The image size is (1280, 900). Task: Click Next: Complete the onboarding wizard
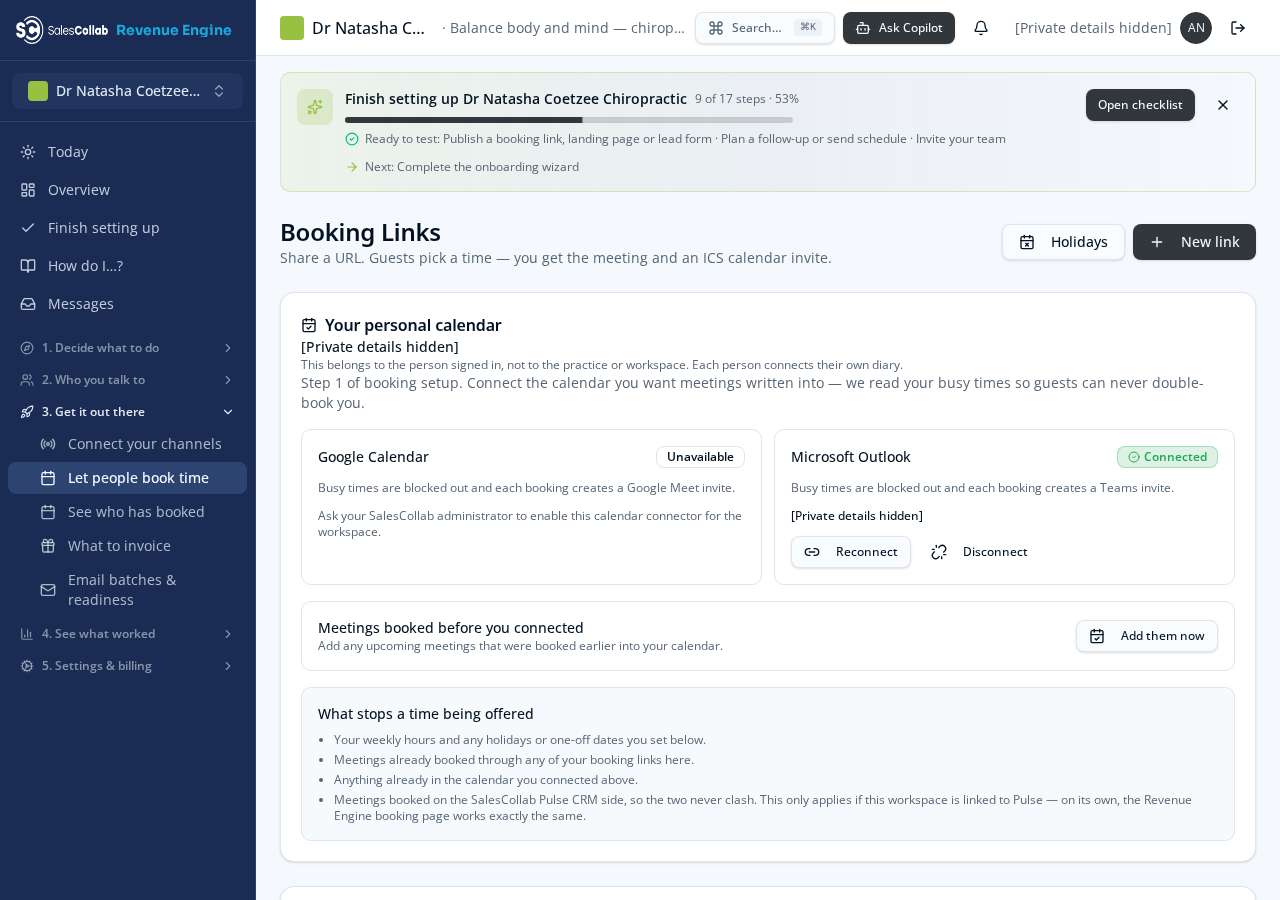472,167
